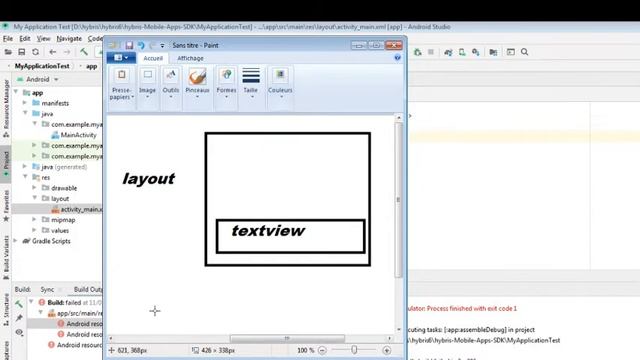Click the SDK Manager icon
Viewport: 640px width, 360px height.
[x=476, y=52]
